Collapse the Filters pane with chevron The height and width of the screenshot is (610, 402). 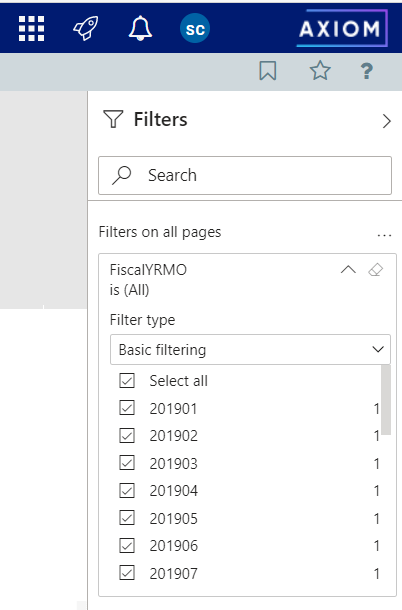tap(386, 121)
